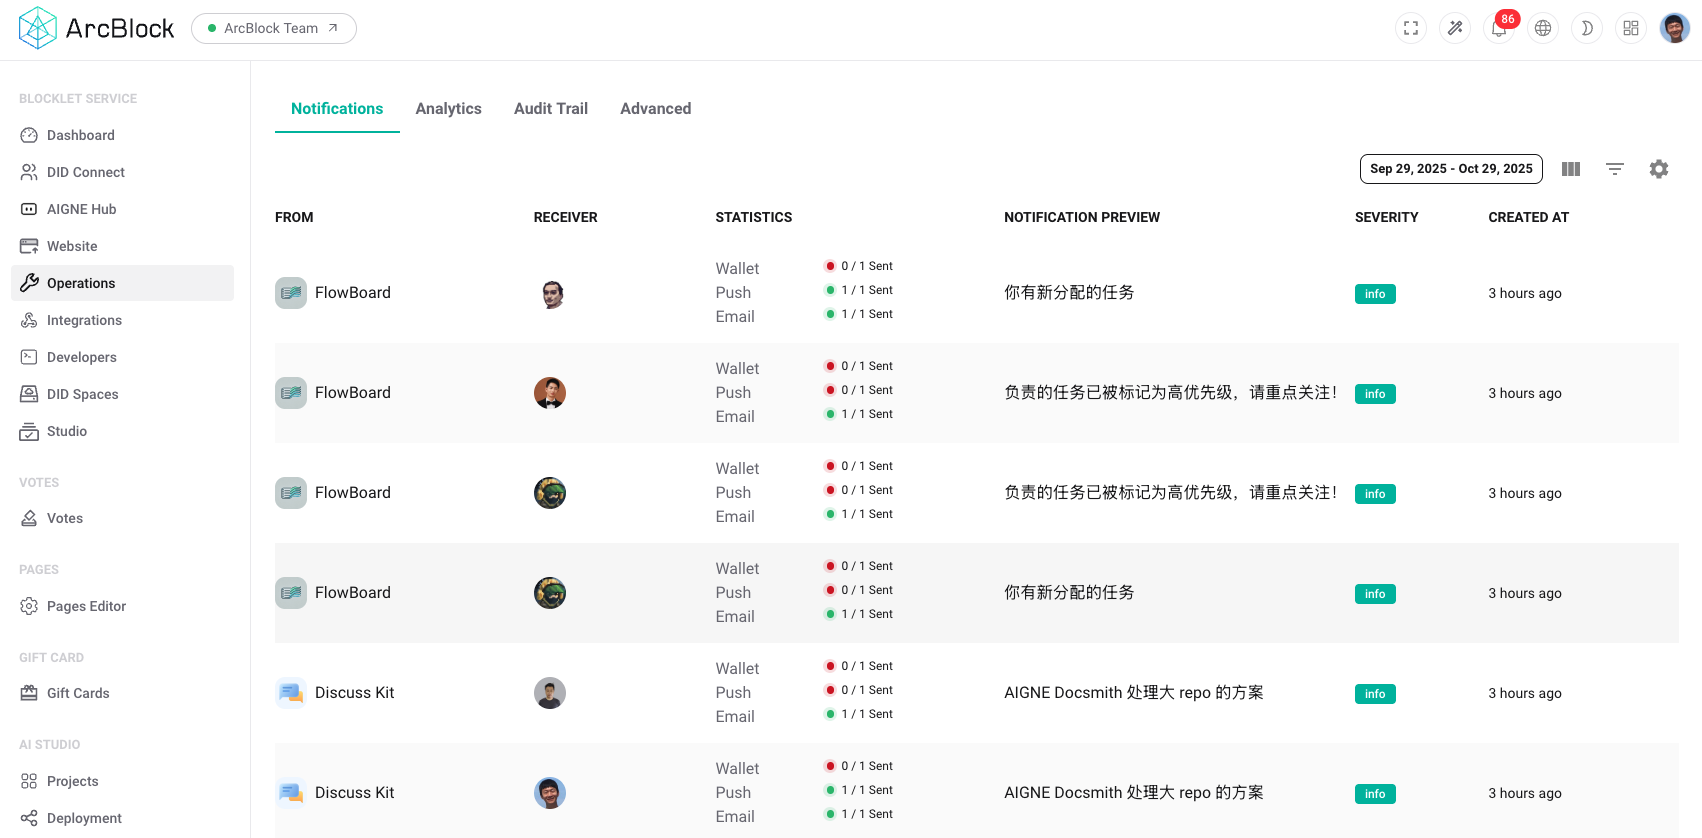Open Pages Editor in sidebar
Image resolution: width=1702 pixels, height=838 pixels.
coord(122,606)
